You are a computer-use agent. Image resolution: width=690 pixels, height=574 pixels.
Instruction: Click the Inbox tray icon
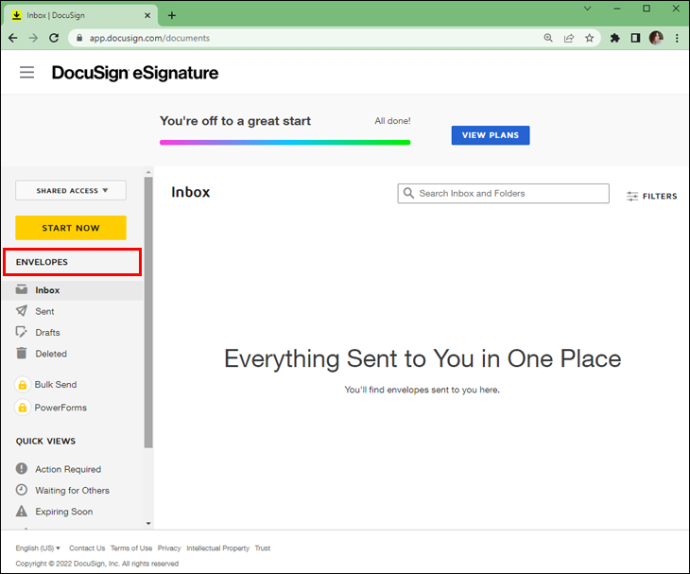click(21, 289)
